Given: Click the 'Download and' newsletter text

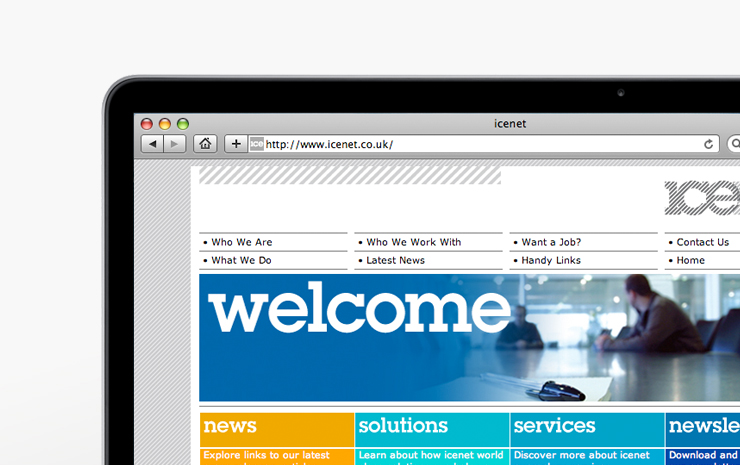Looking at the screenshot, I should click(703, 455).
